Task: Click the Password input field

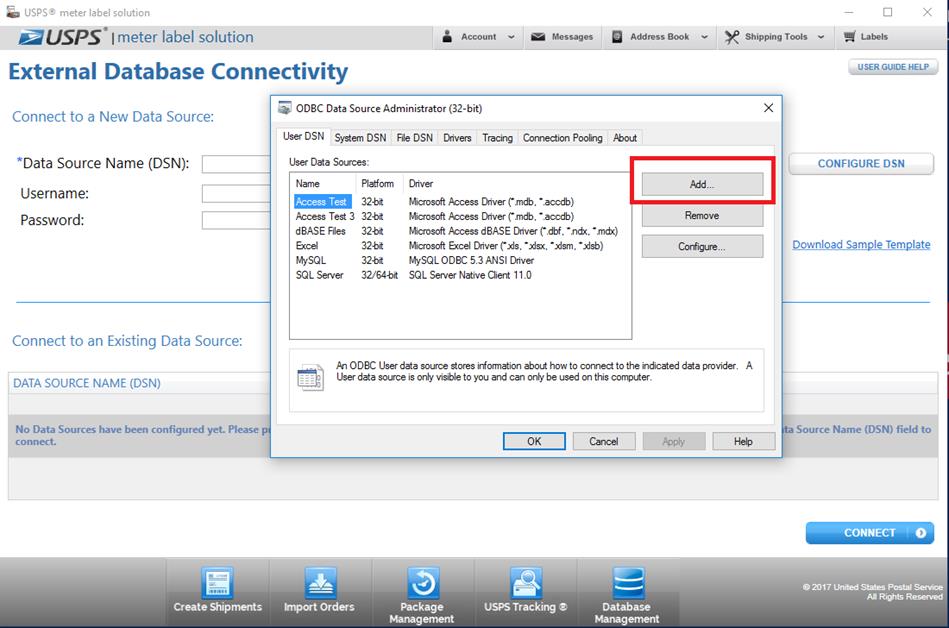Action: 236,220
